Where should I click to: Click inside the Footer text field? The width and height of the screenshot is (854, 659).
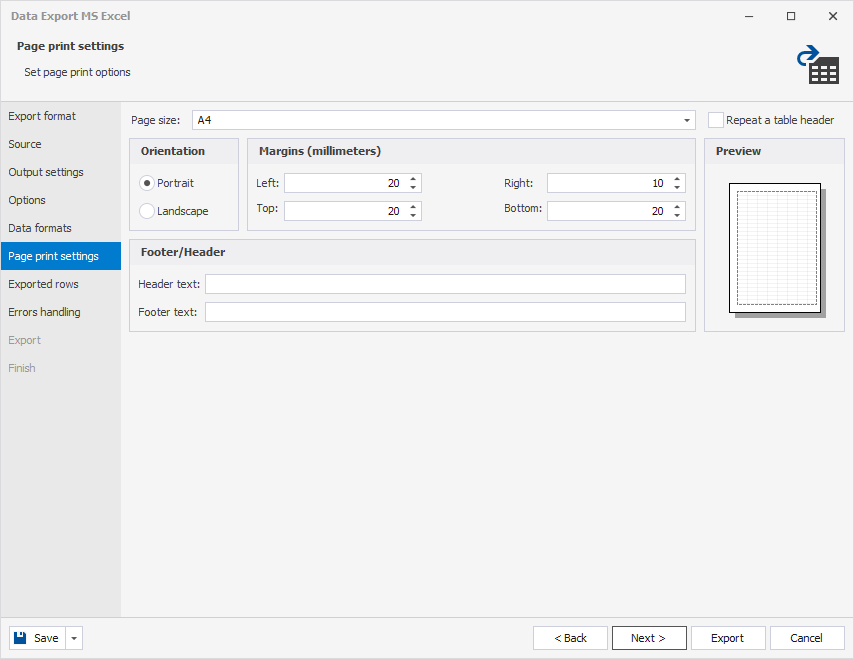445,312
